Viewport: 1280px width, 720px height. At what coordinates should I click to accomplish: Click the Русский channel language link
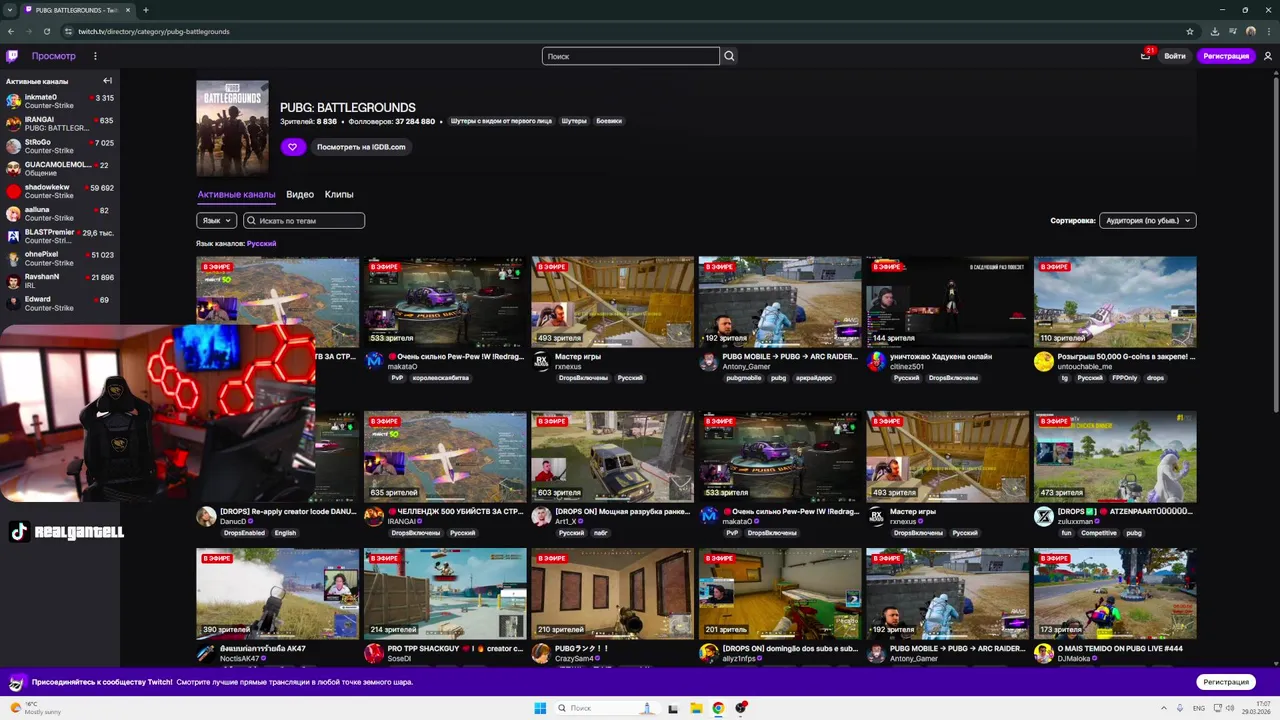(262, 243)
